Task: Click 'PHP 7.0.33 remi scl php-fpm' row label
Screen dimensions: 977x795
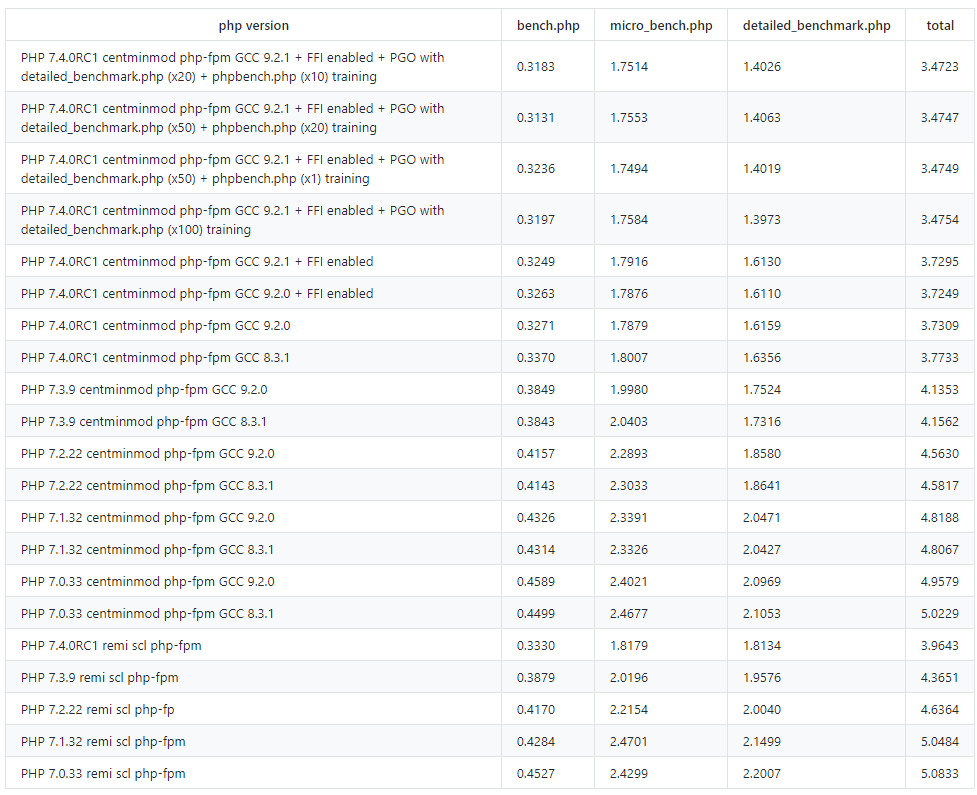Action: pyautogui.click(x=103, y=773)
